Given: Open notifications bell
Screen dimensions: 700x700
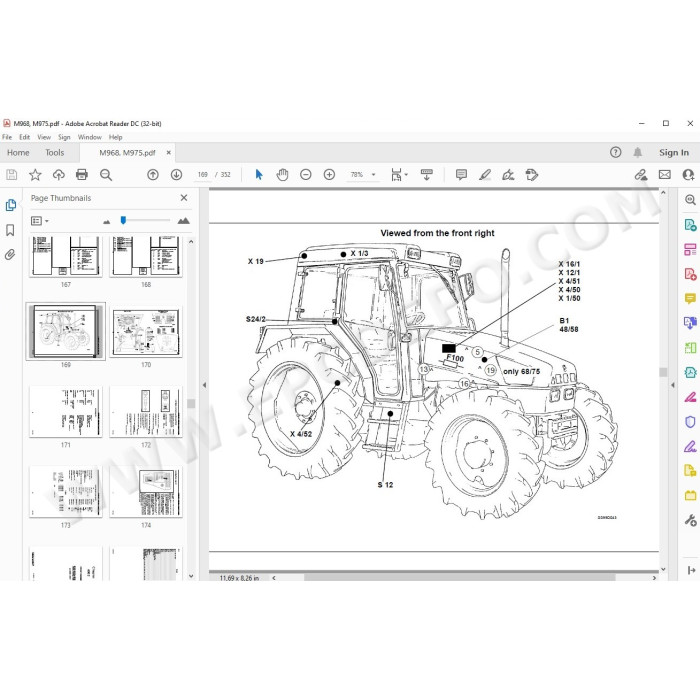Looking at the screenshot, I should click(638, 152).
